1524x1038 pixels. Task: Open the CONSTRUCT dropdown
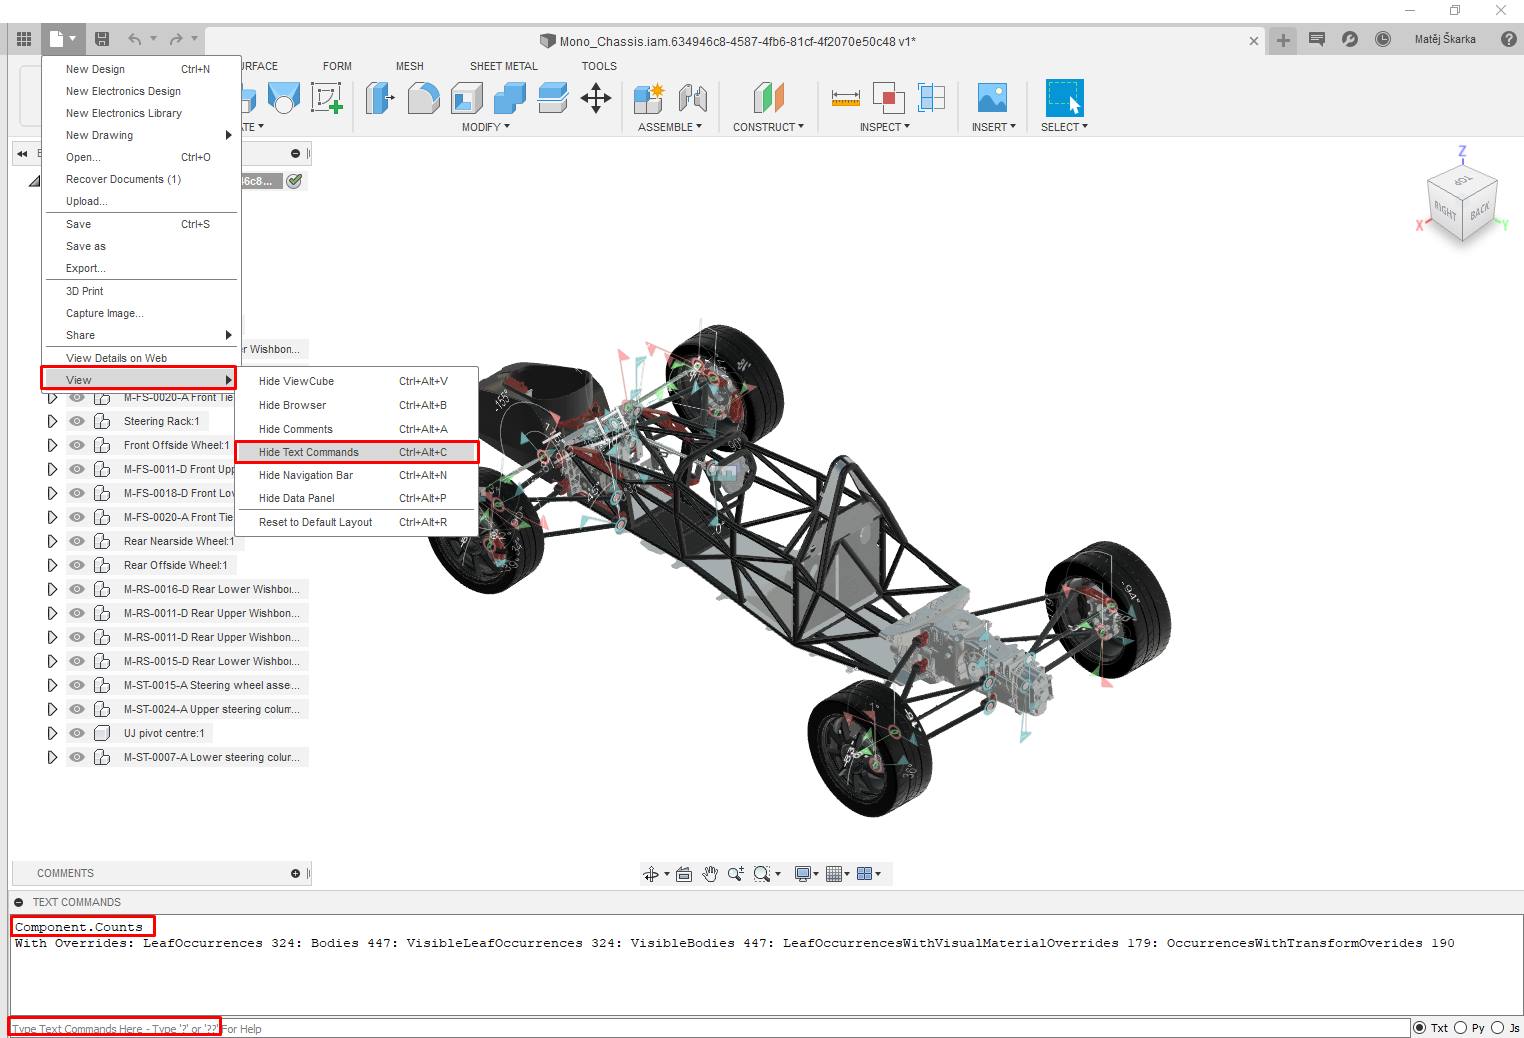769,127
